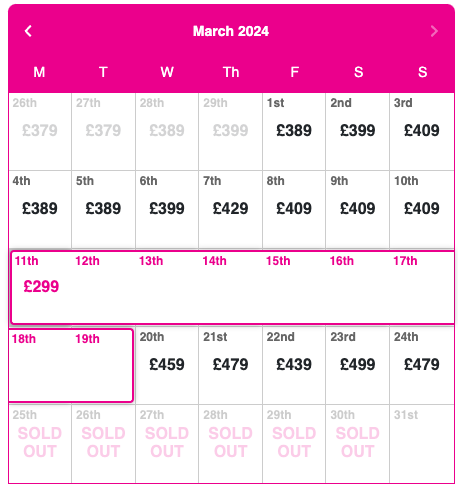Choose 22nd March priced £439
The width and height of the screenshot is (458, 491).
[294, 366]
